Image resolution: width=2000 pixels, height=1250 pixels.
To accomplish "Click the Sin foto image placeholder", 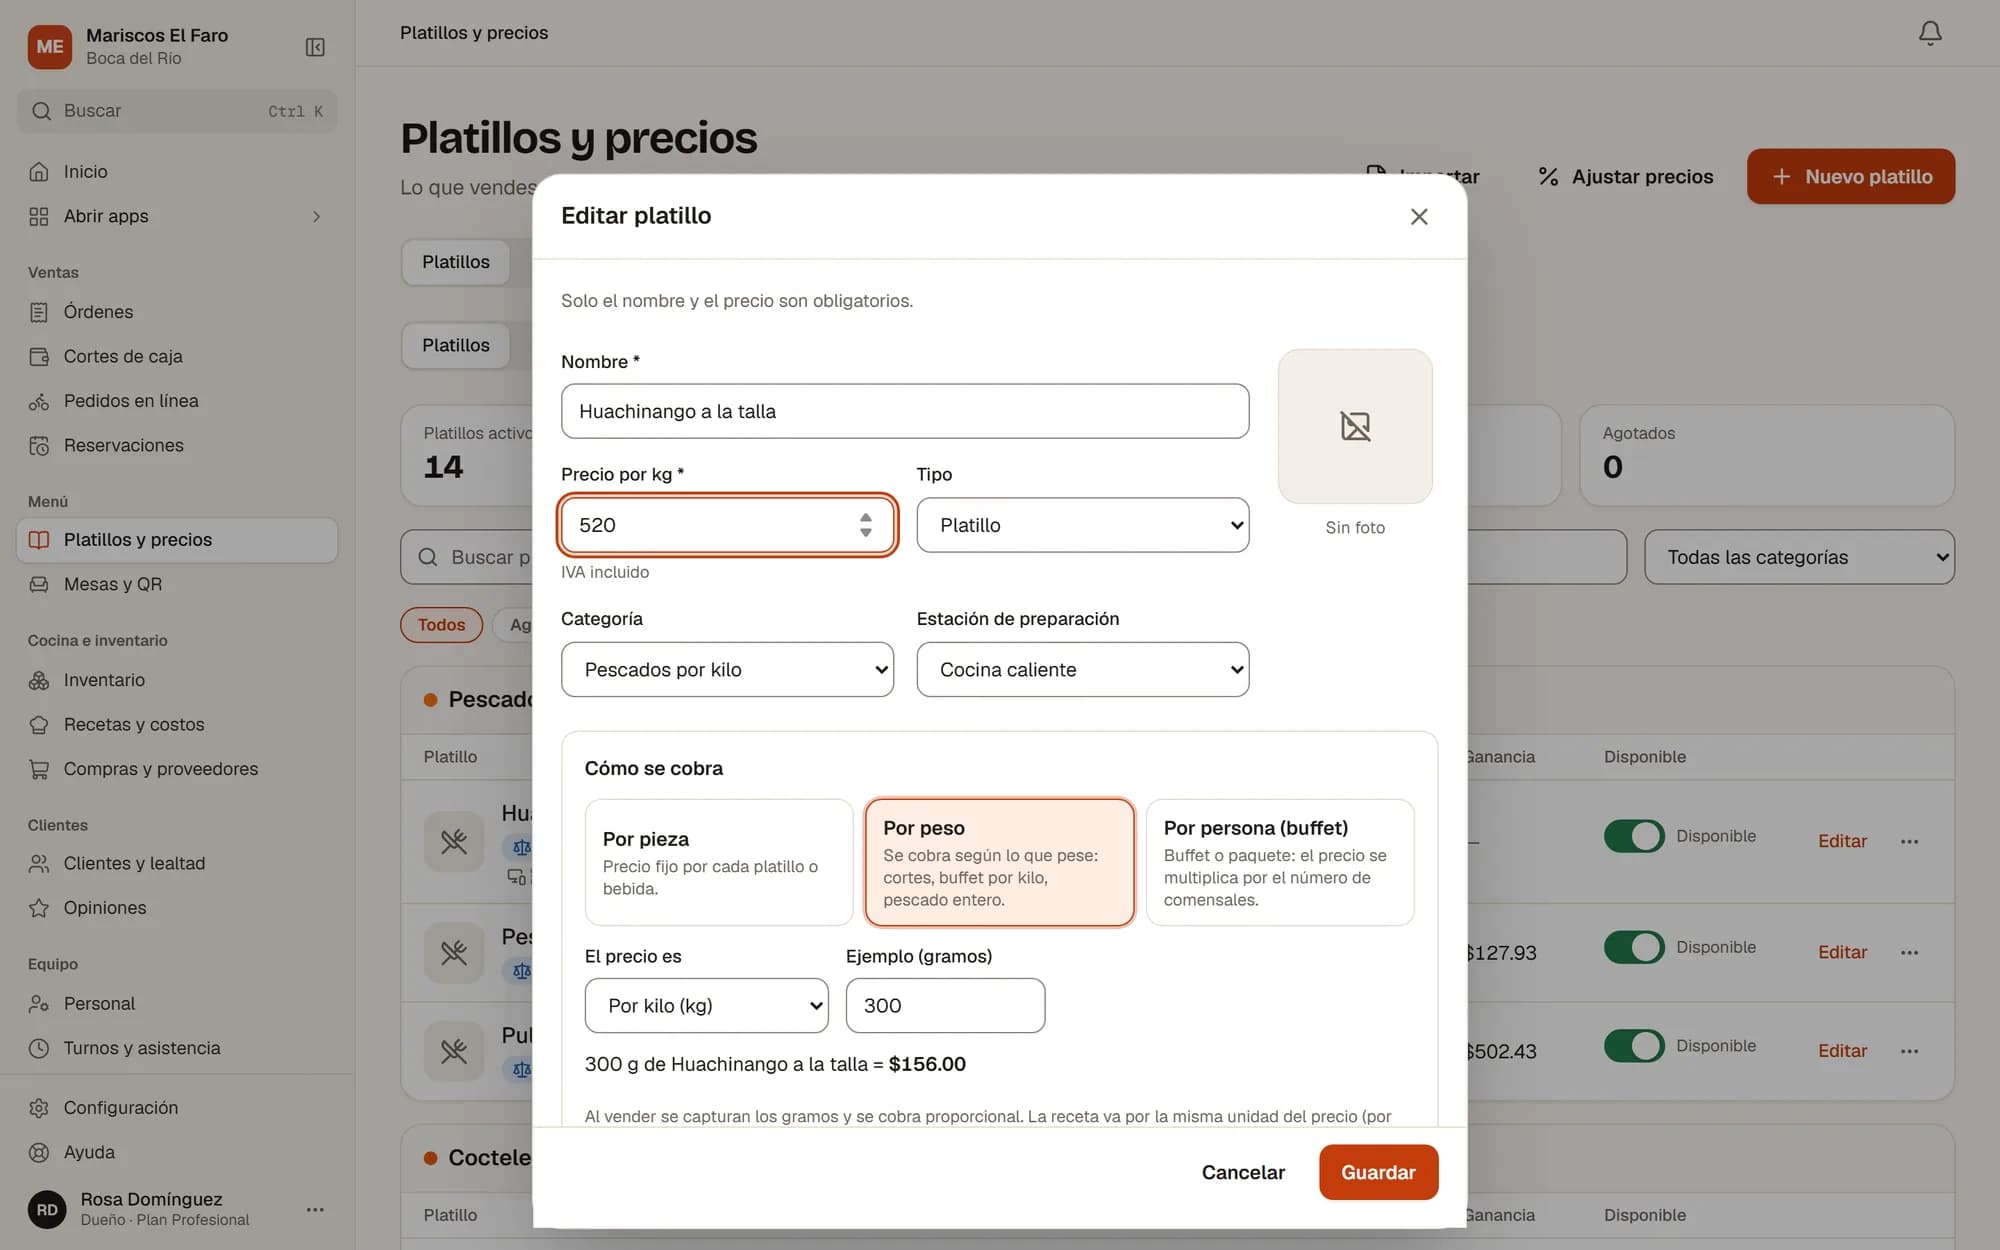I will tap(1355, 426).
